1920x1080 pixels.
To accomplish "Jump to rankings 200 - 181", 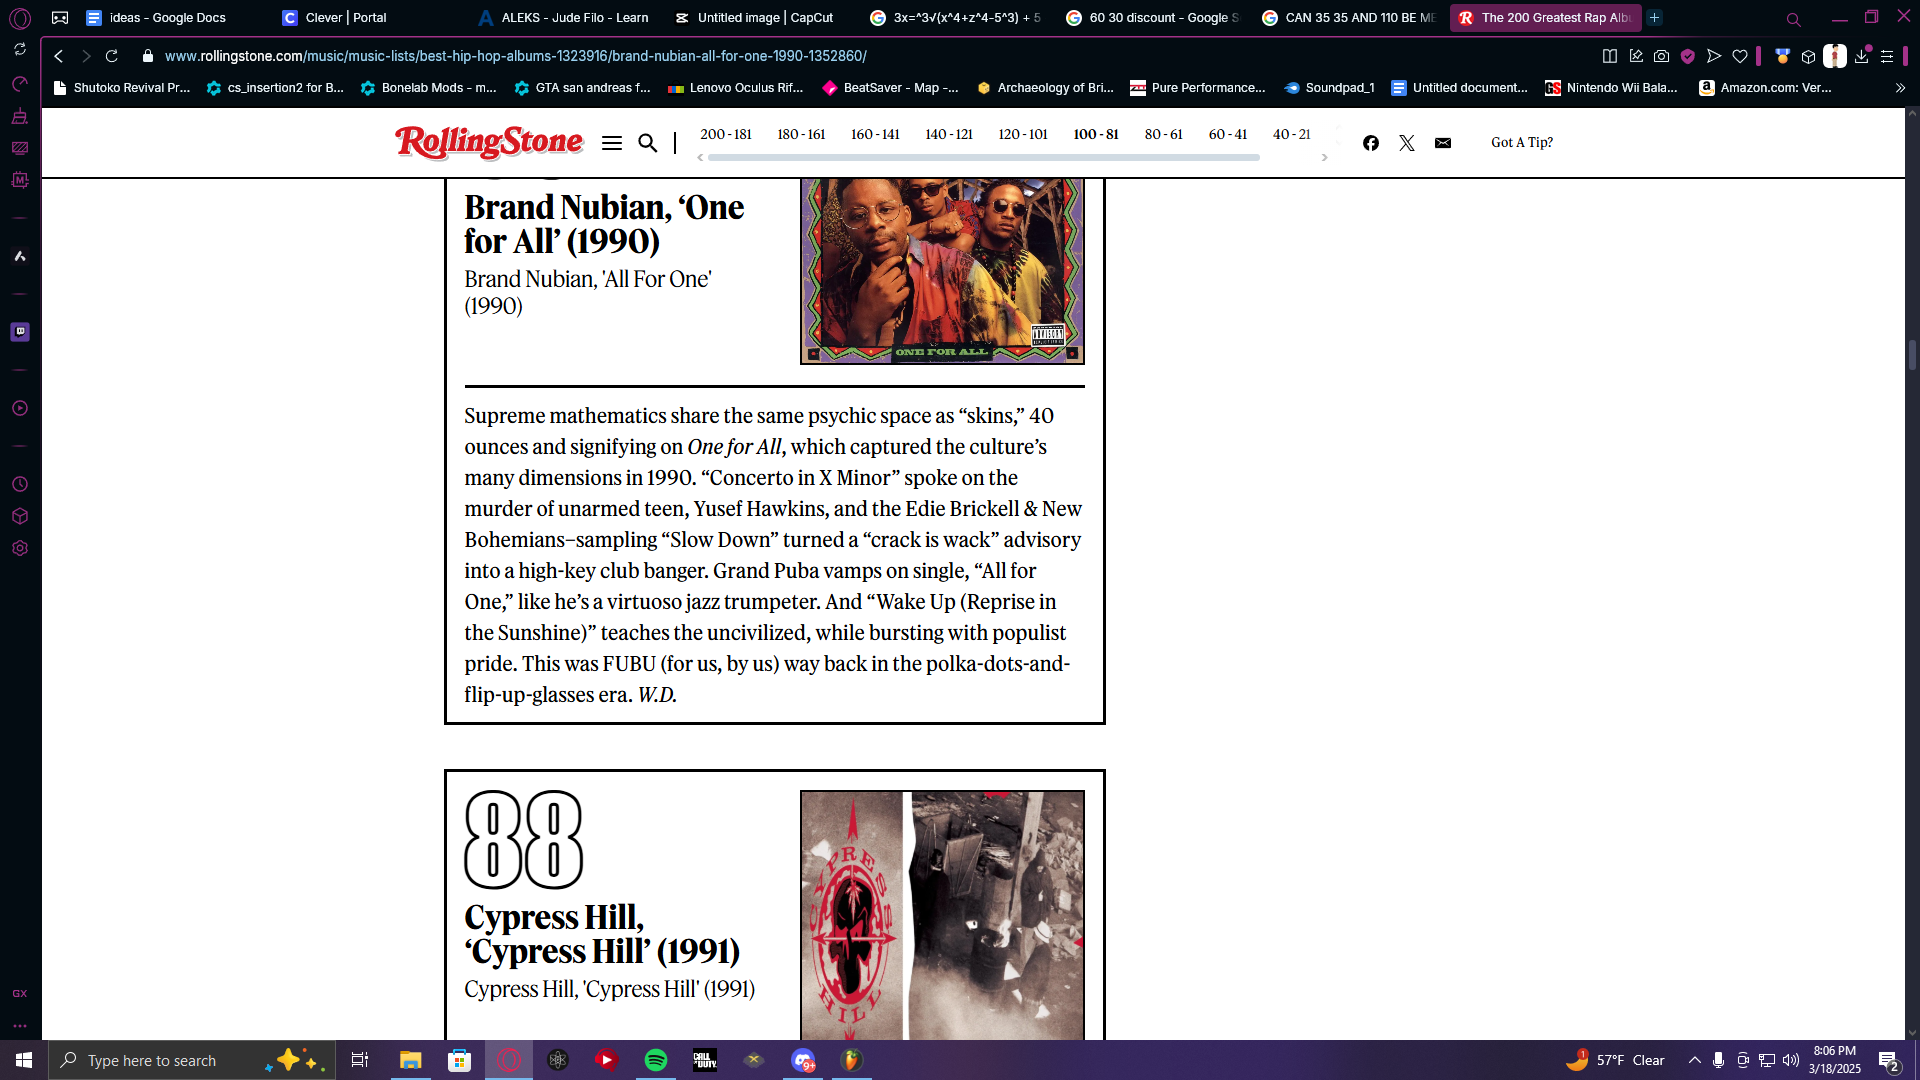I will click(x=726, y=135).
